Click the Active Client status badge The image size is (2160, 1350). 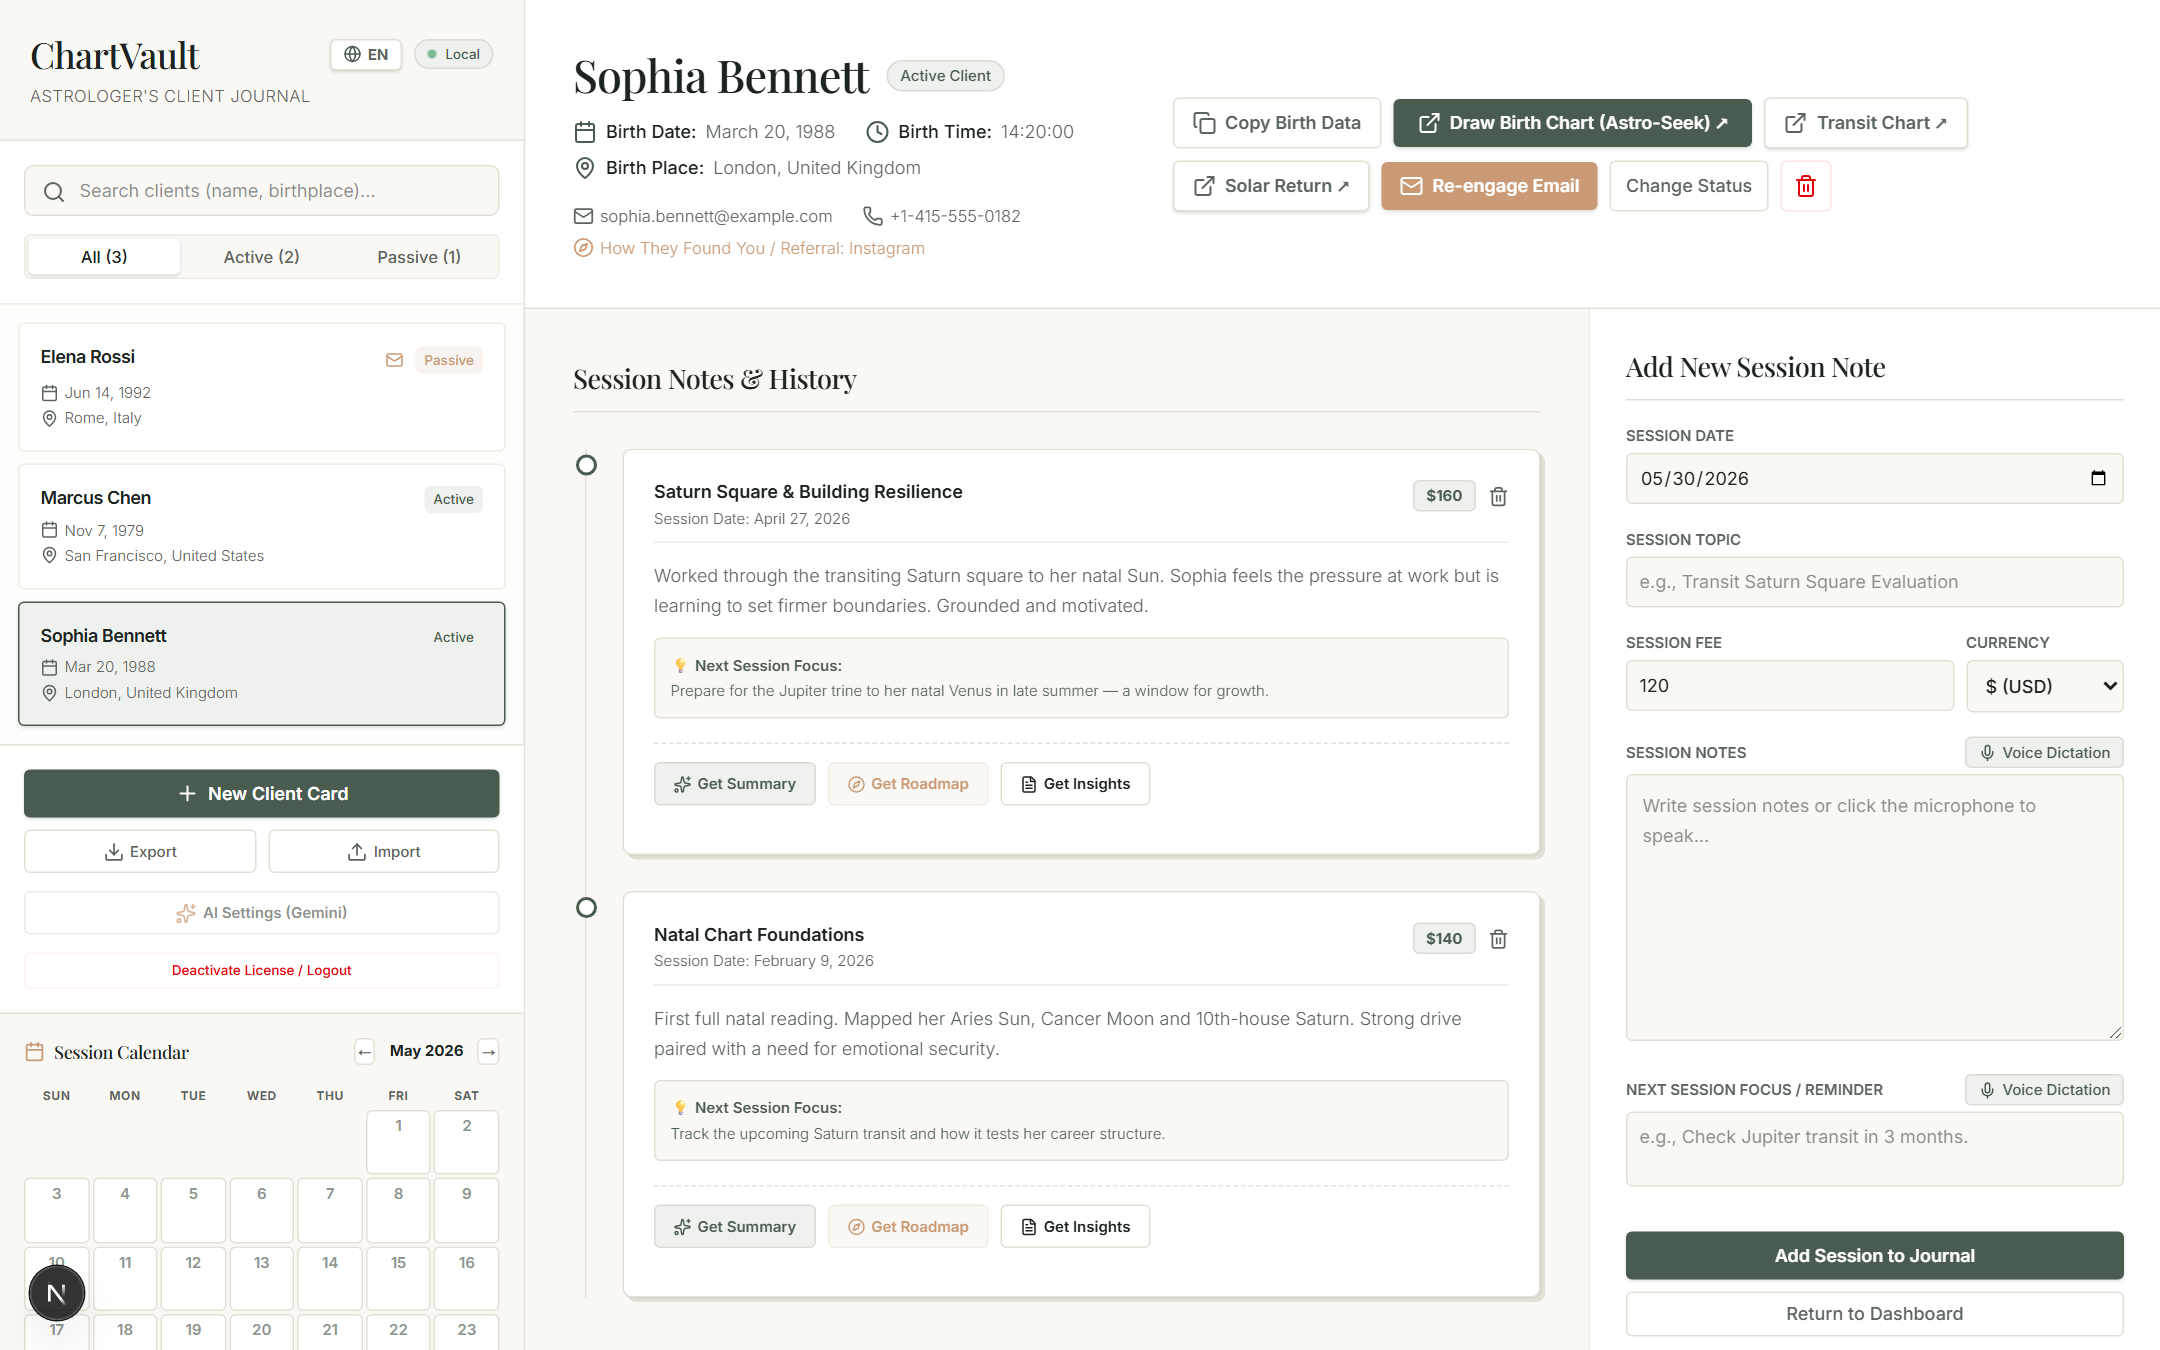pos(945,76)
